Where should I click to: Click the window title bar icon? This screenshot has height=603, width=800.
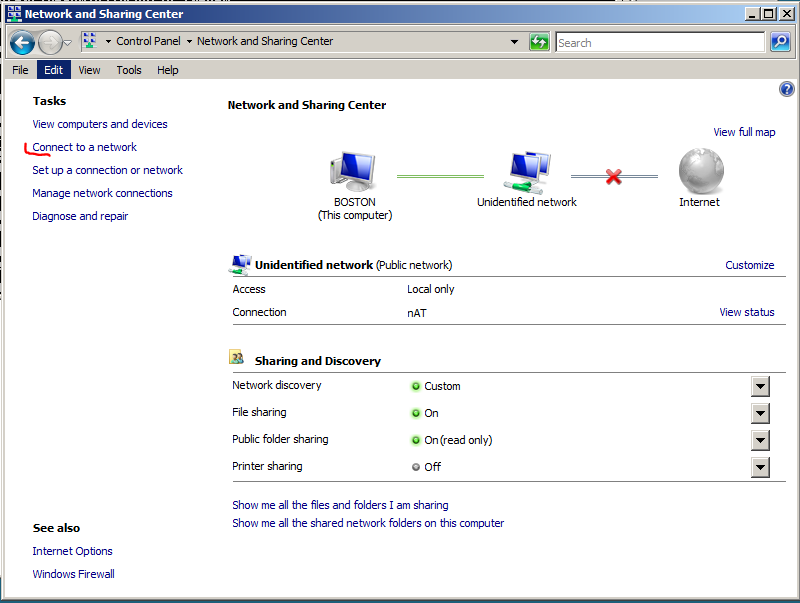[x=14, y=14]
